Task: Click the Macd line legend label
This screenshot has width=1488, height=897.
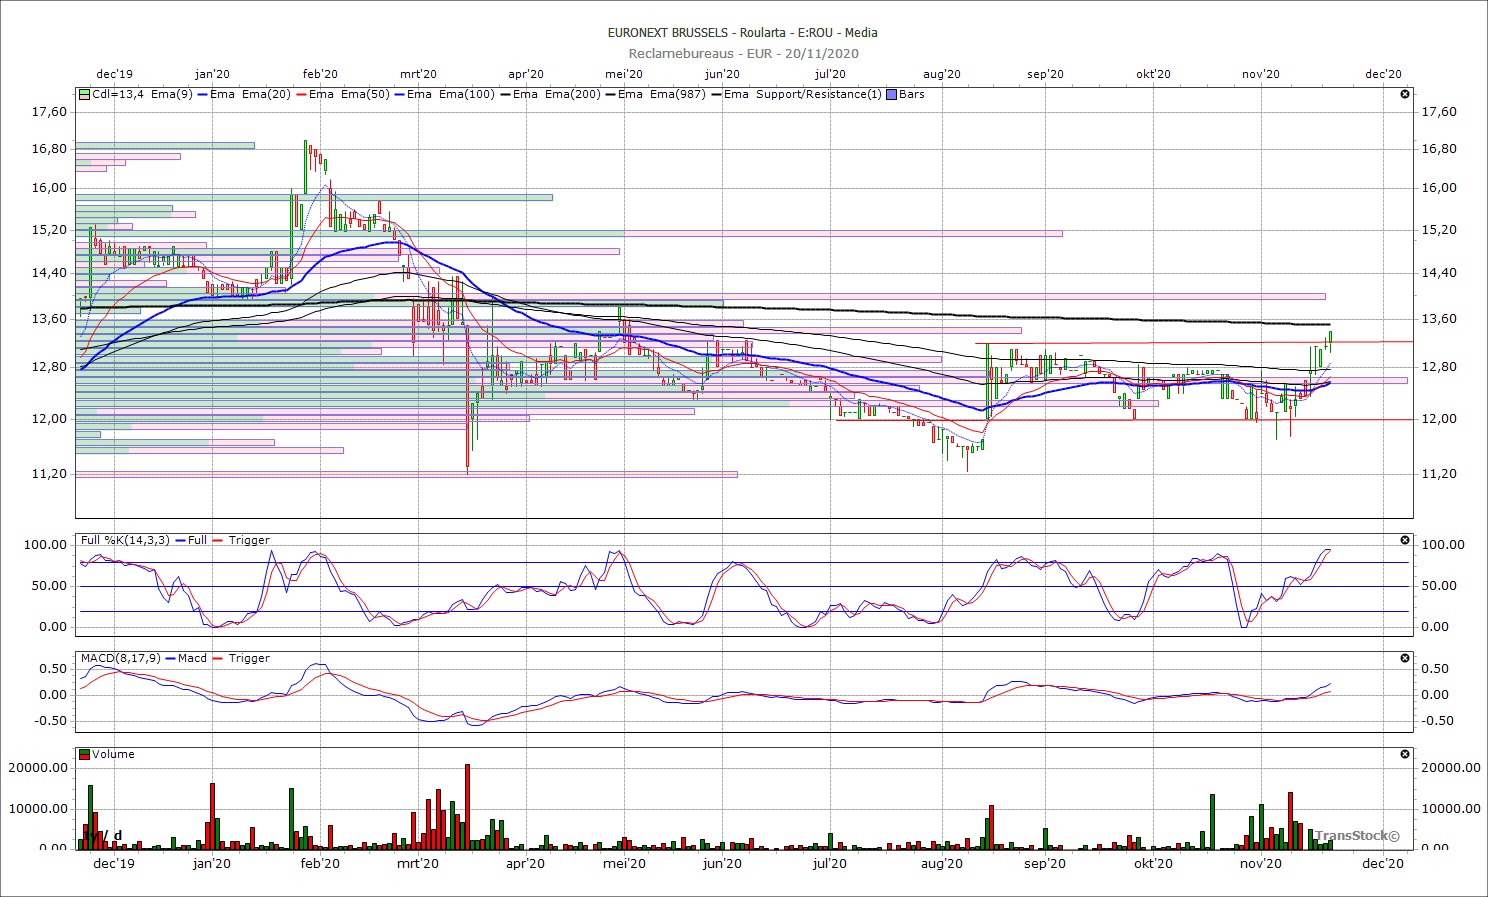Action: coord(192,658)
